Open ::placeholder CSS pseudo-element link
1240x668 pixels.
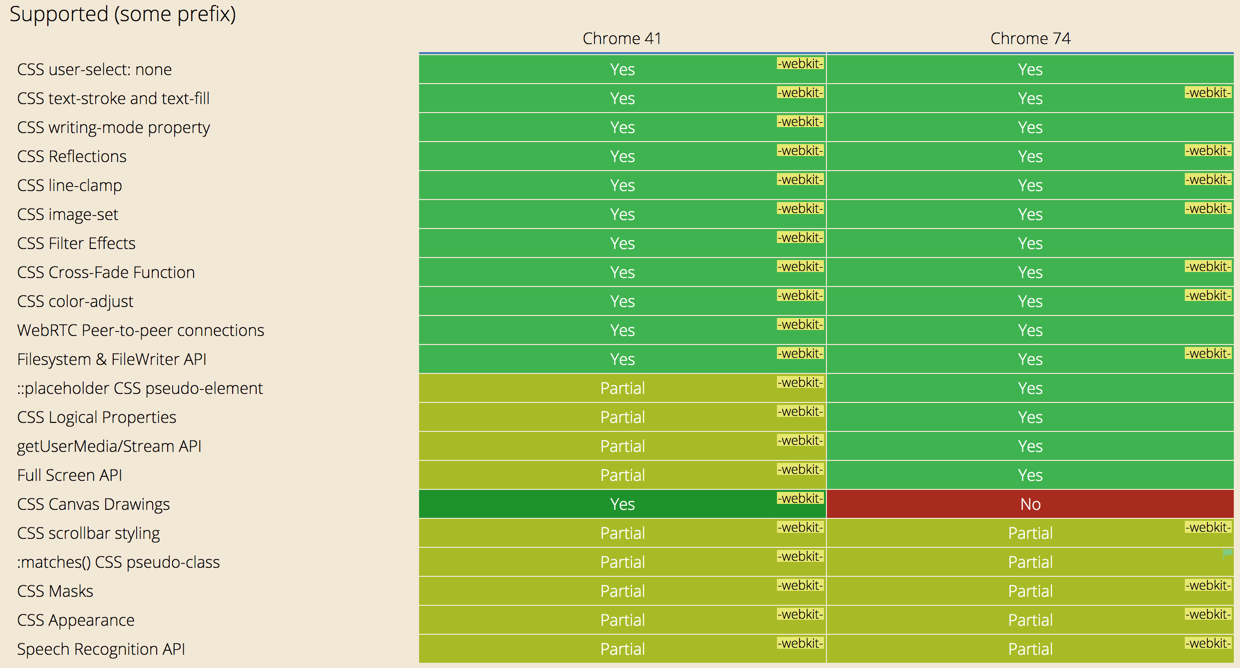[140, 389]
